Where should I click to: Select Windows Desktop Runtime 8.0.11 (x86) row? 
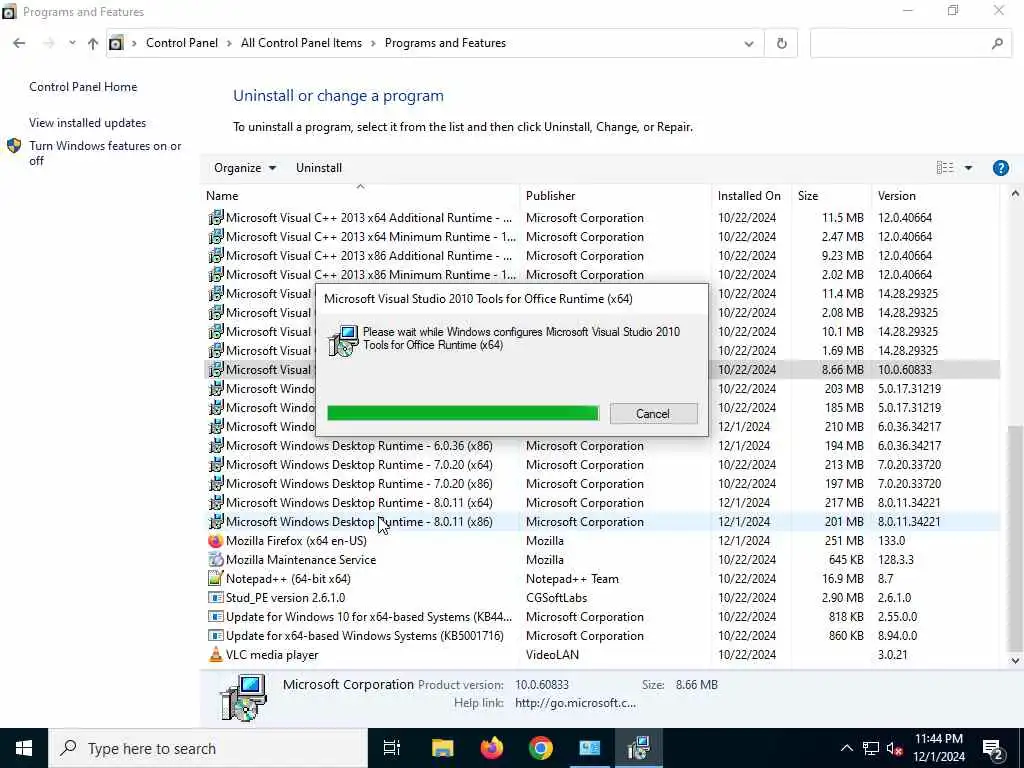click(x=601, y=522)
